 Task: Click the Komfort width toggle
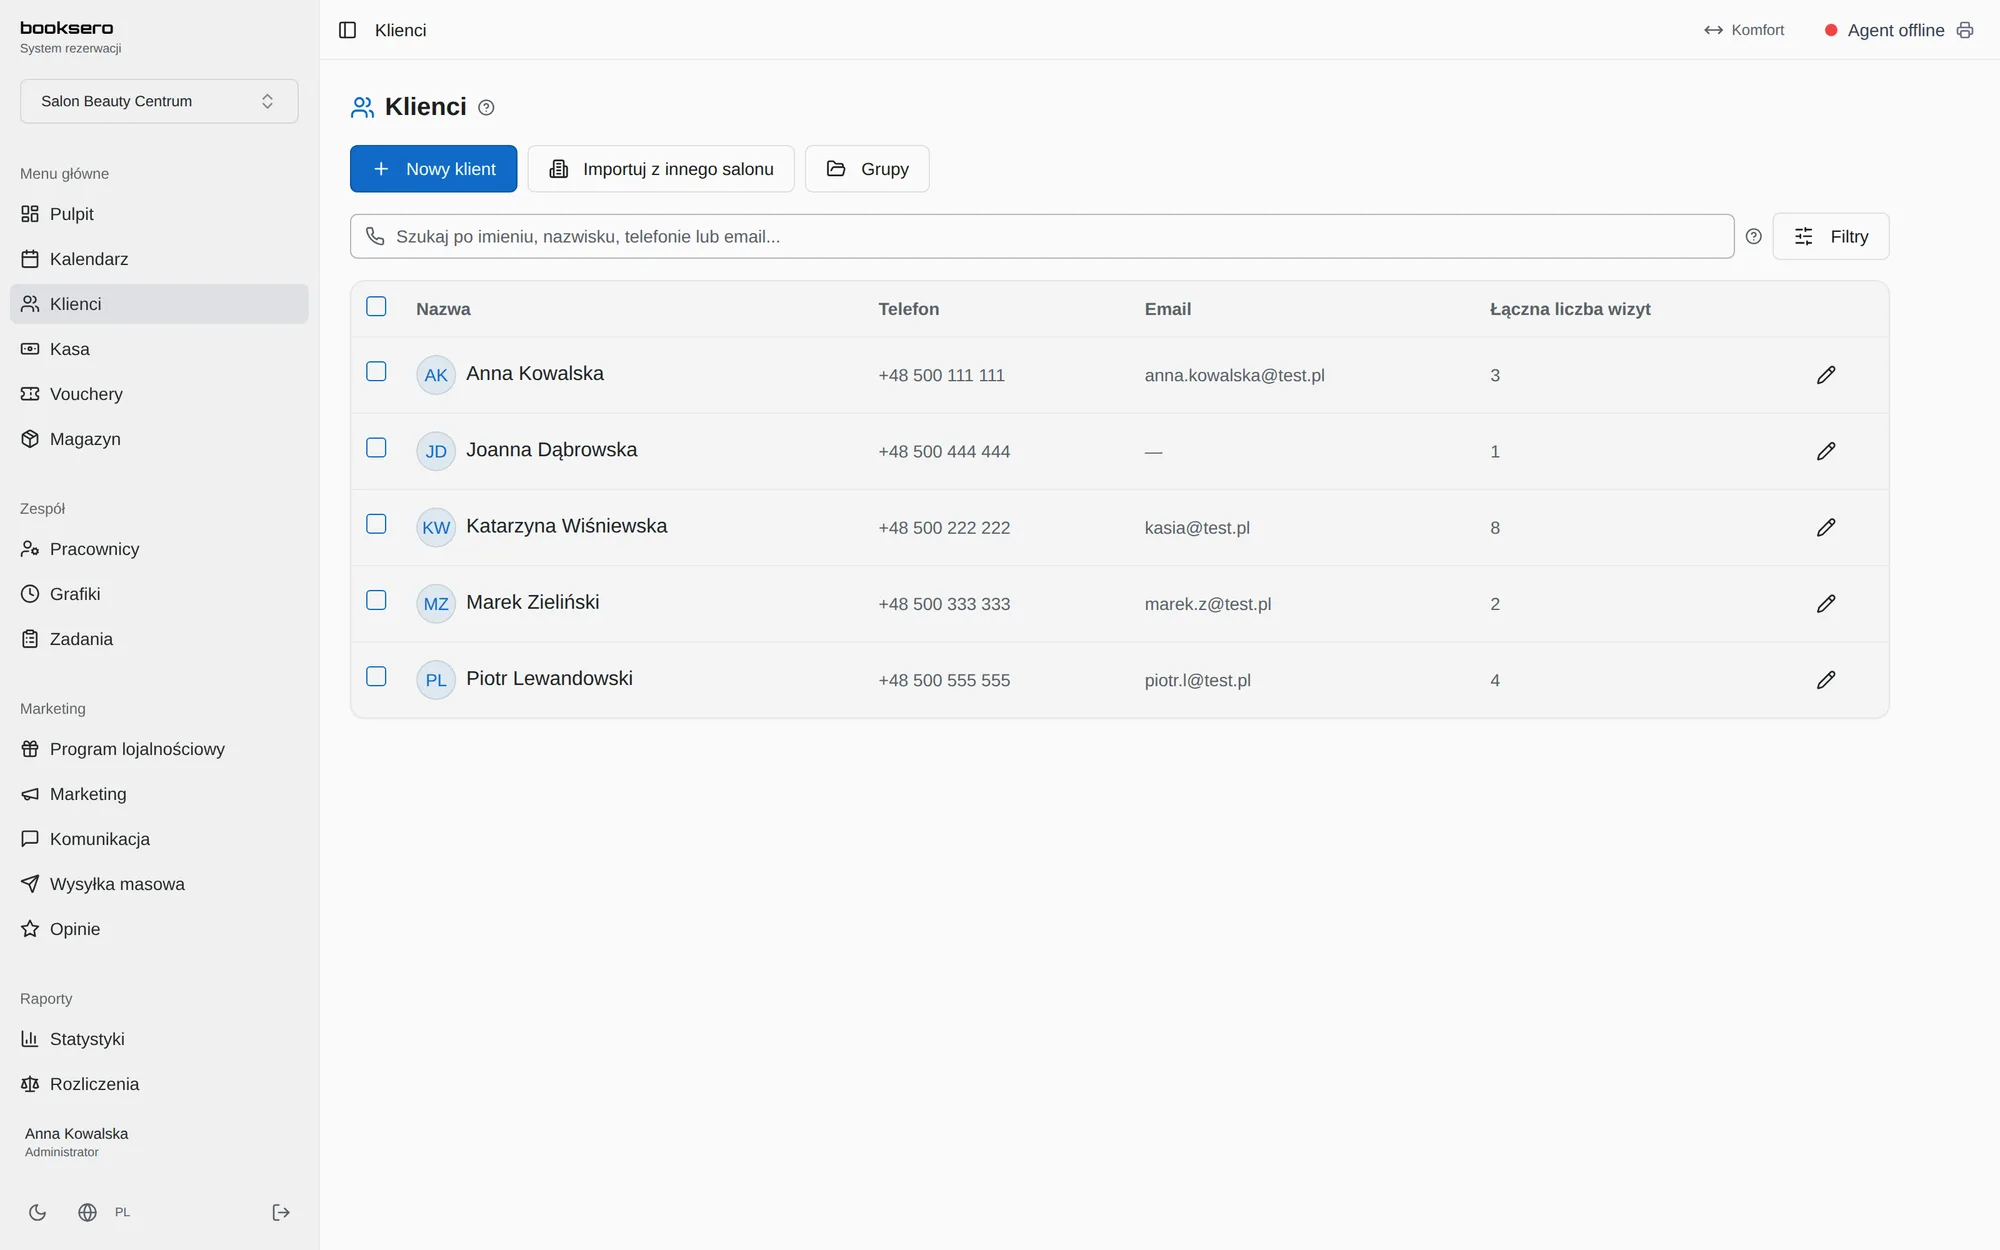[x=1744, y=30]
